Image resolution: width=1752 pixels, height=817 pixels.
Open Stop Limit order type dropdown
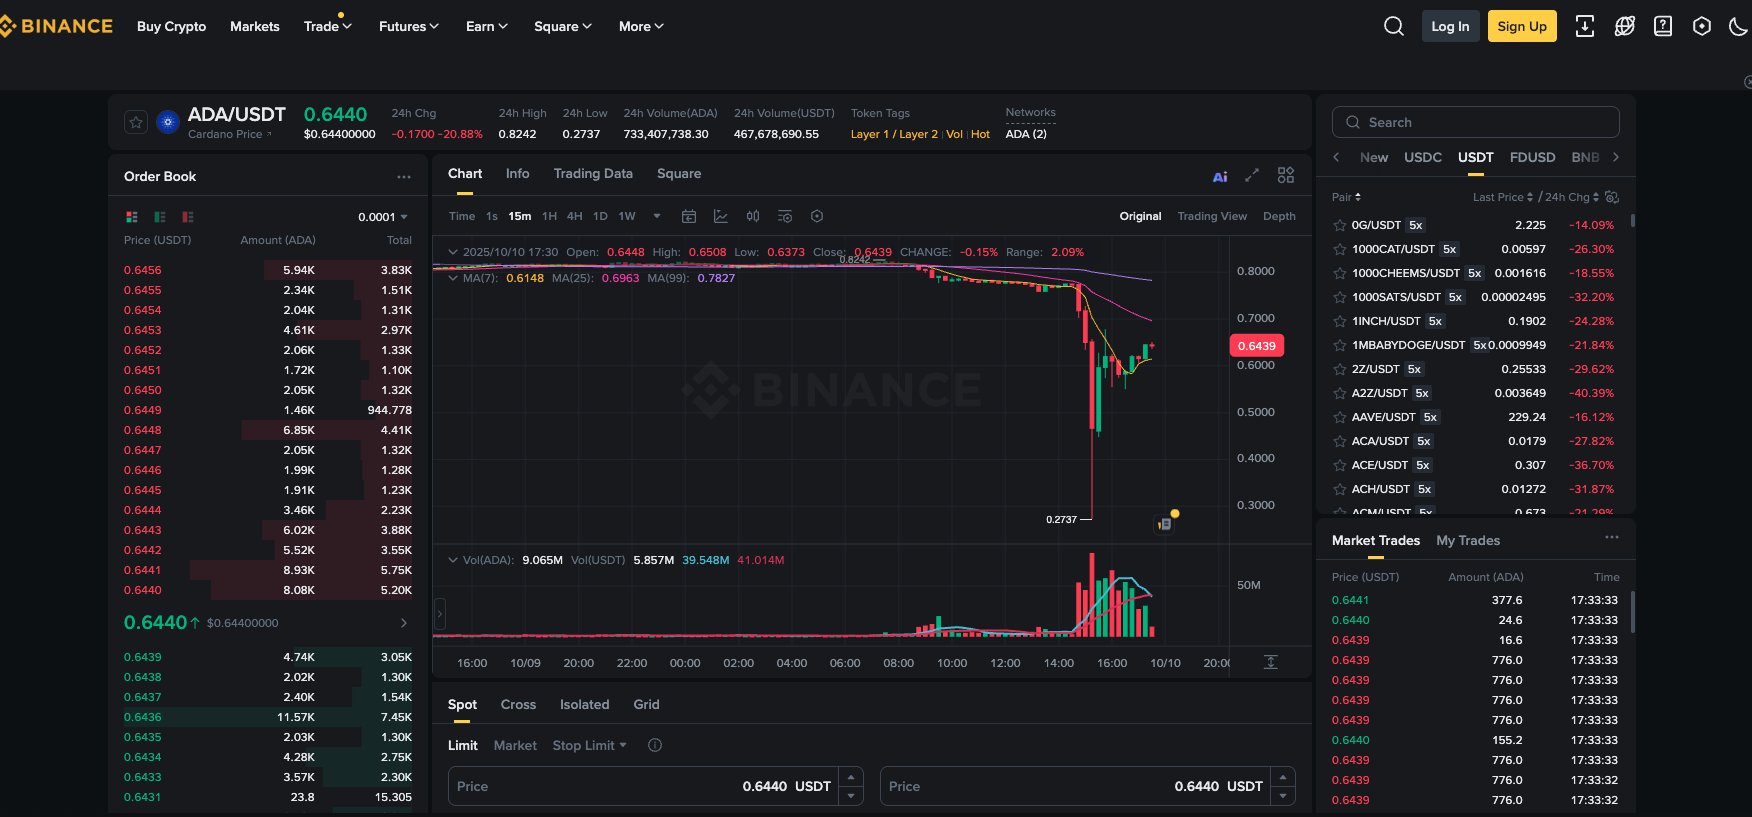pyautogui.click(x=589, y=745)
